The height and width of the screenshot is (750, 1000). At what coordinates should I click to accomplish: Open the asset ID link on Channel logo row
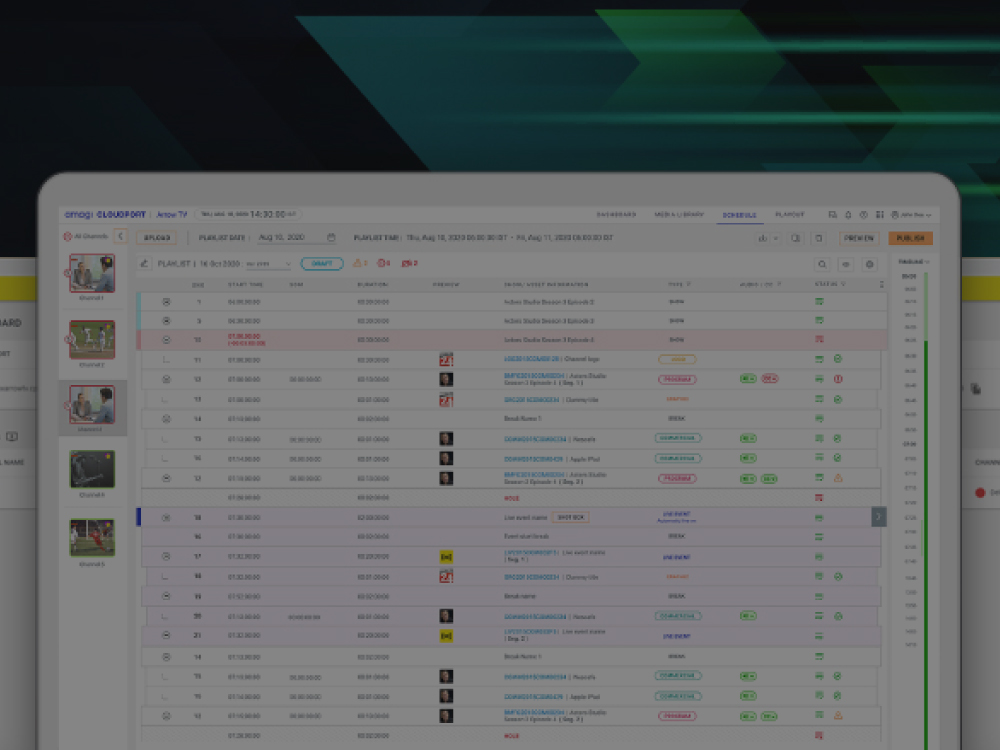pyautogui.click(x=531, y=359)
